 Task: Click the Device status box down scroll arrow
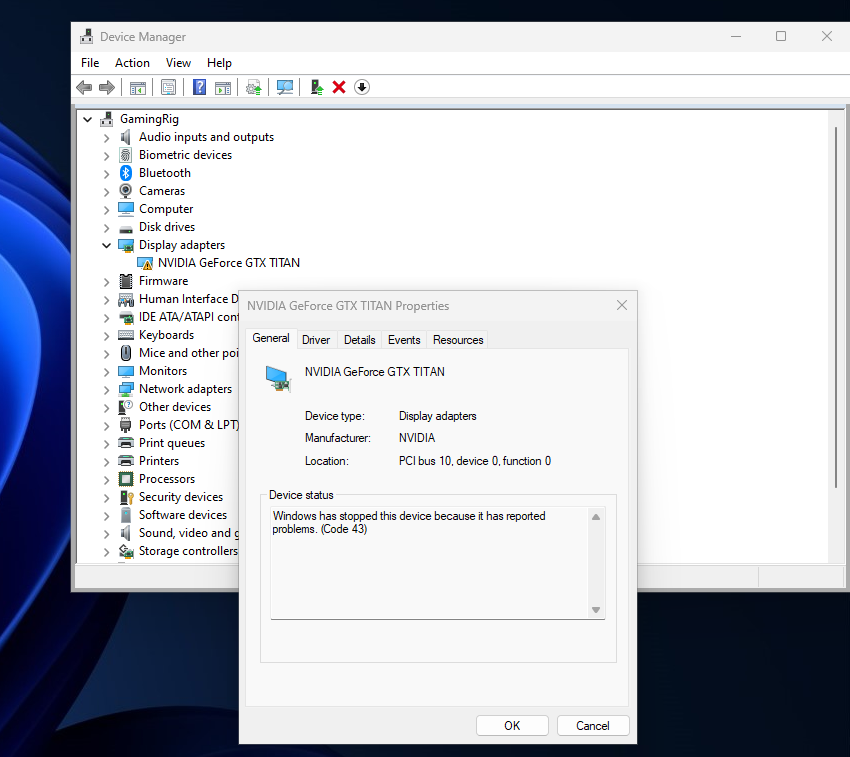[x=596, y=610]
